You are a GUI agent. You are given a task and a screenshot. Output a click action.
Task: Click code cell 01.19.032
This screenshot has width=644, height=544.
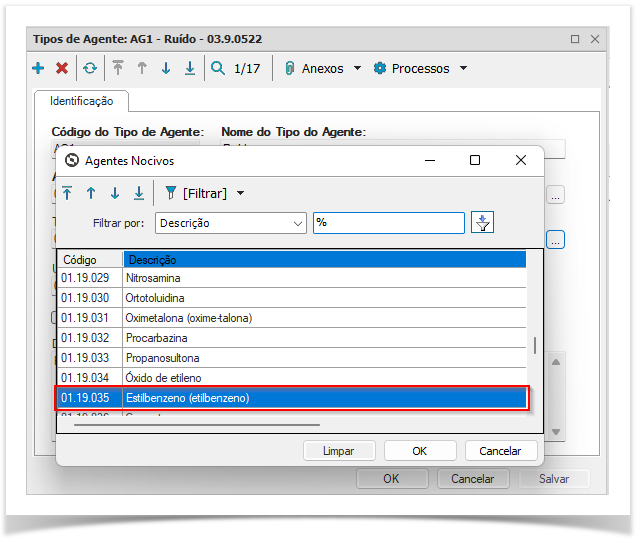90,338
